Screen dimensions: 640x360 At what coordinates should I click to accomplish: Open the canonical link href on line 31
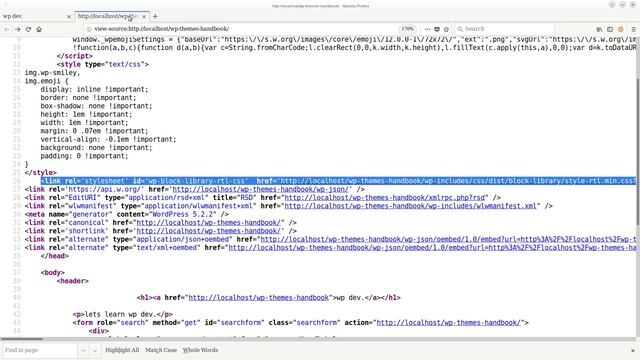point(208,222)
